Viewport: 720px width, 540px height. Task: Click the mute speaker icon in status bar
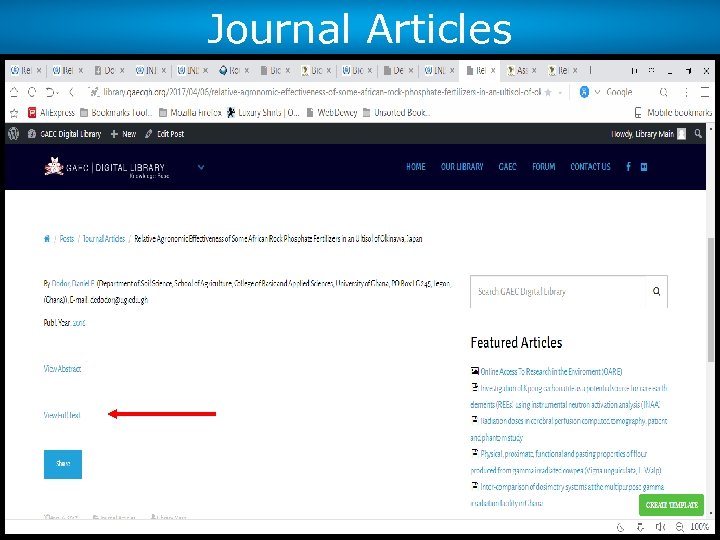pyautogui.click(x=660, y=527)
